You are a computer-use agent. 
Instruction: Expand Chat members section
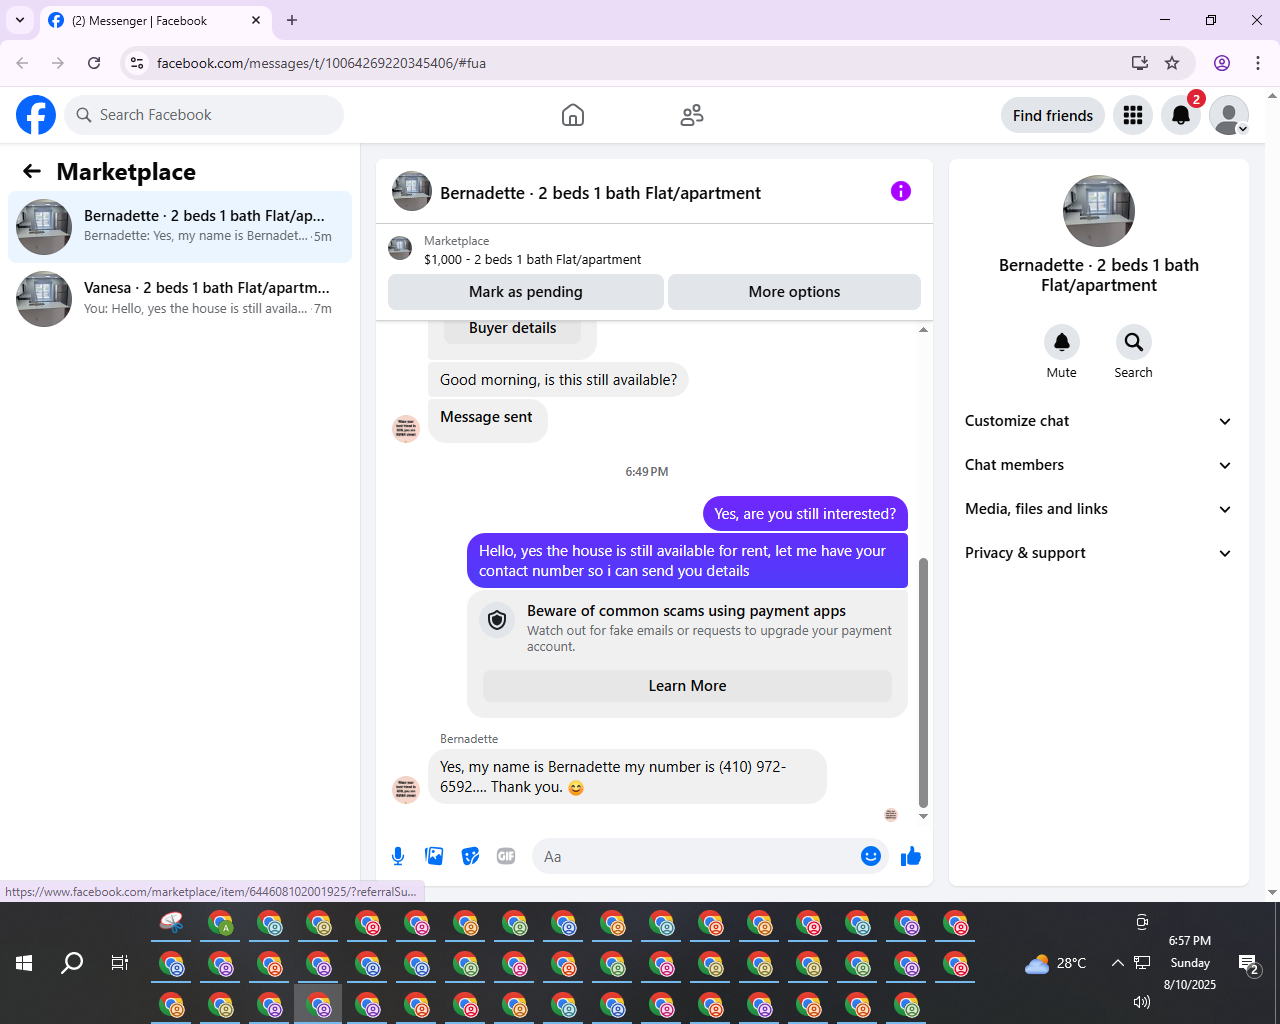coord(1098,465)
